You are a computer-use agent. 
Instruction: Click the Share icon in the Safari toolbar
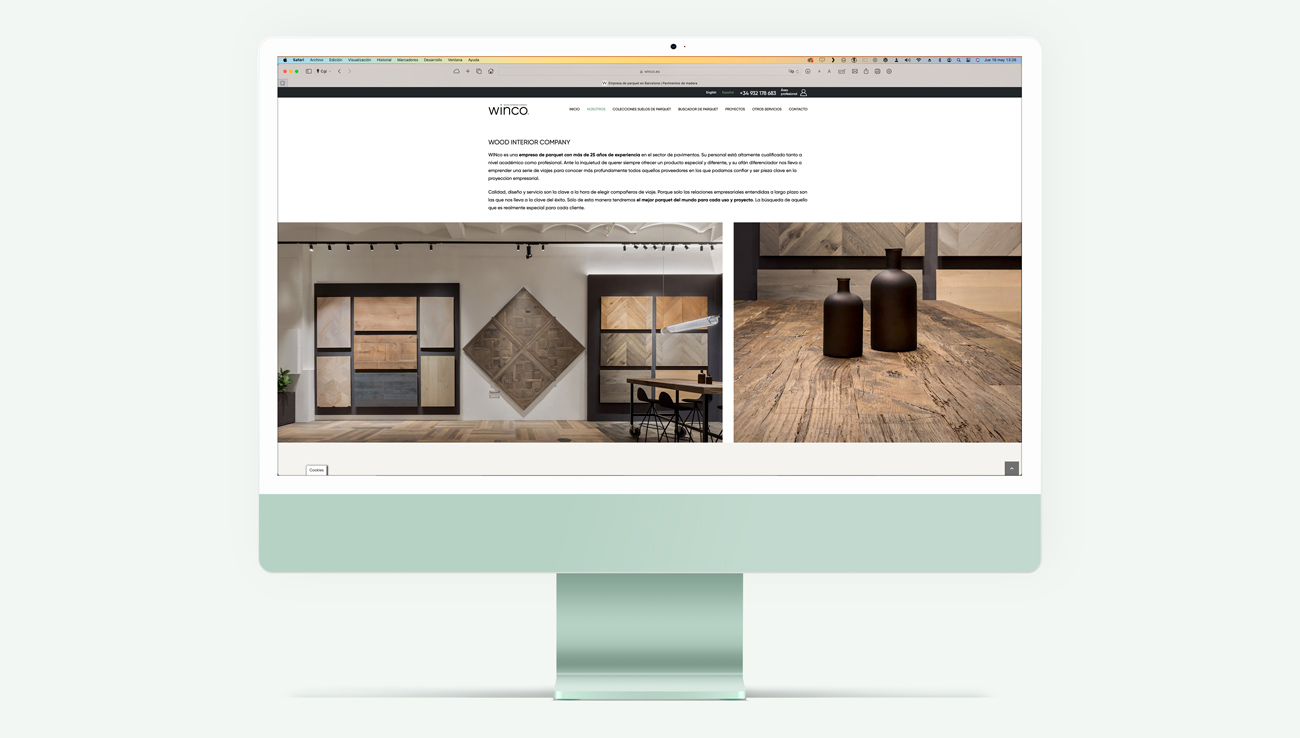tap(866, 71)
